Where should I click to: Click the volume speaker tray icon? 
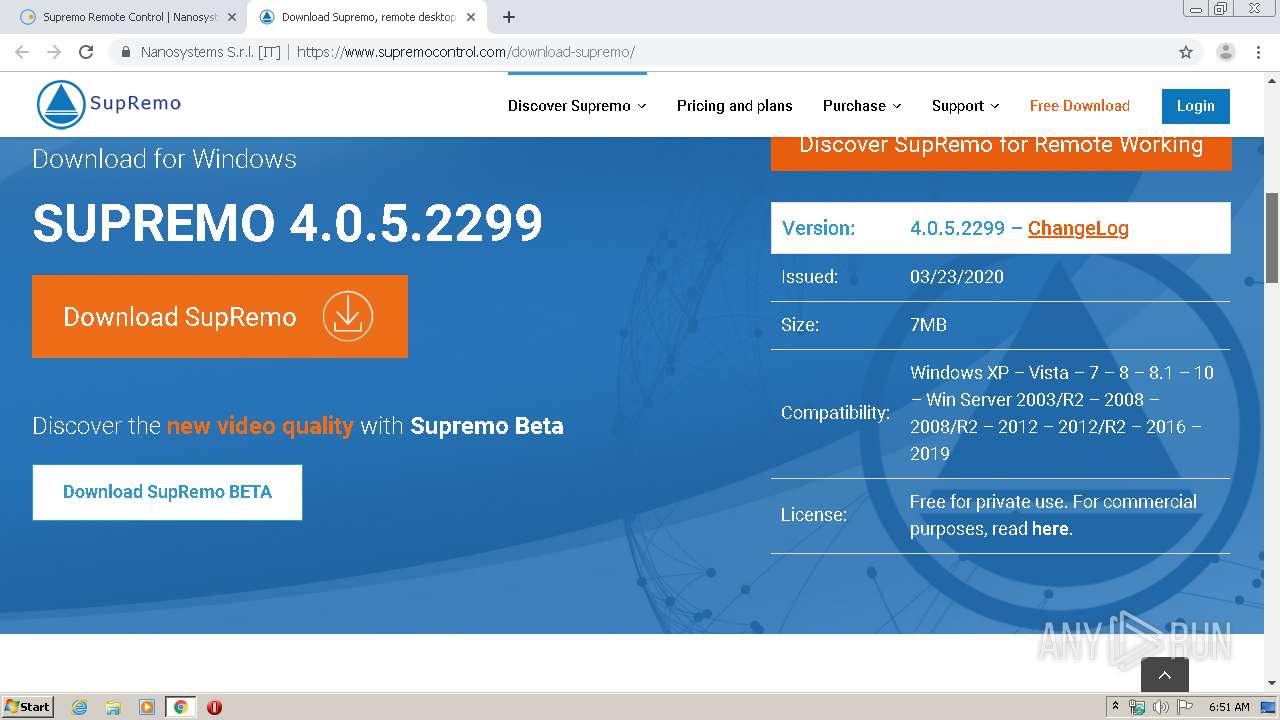[x=1160, y=707]
